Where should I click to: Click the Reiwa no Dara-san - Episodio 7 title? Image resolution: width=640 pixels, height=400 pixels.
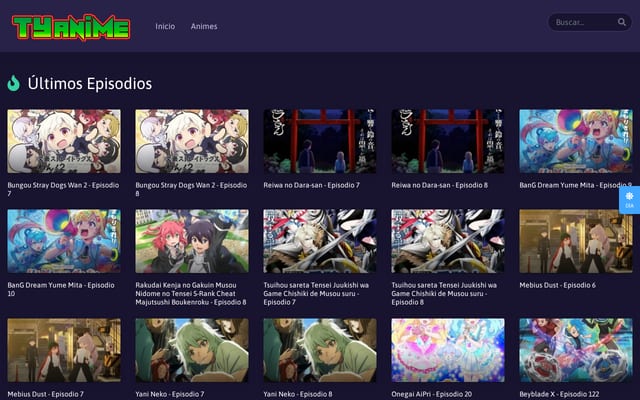311,185
